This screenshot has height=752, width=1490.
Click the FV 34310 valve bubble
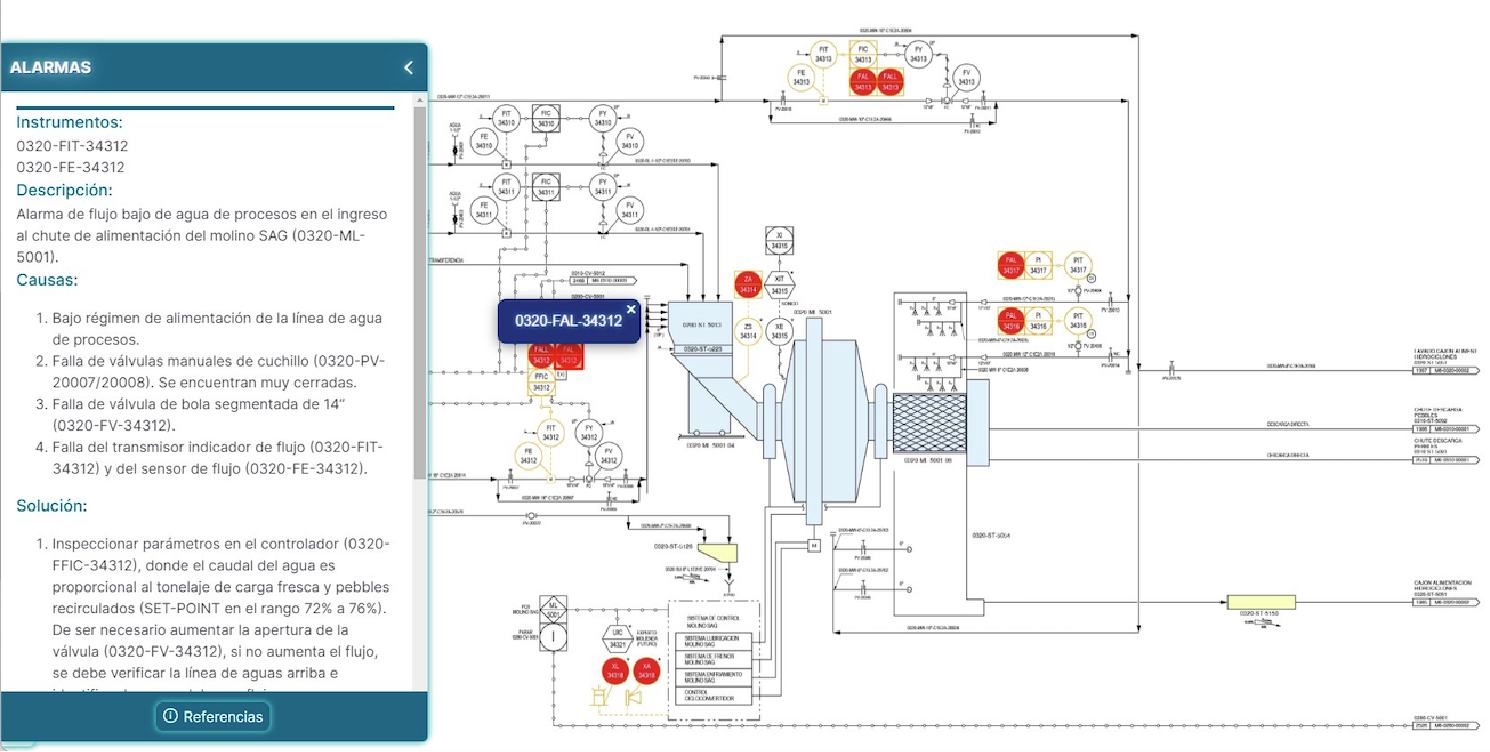coord(630,141)
